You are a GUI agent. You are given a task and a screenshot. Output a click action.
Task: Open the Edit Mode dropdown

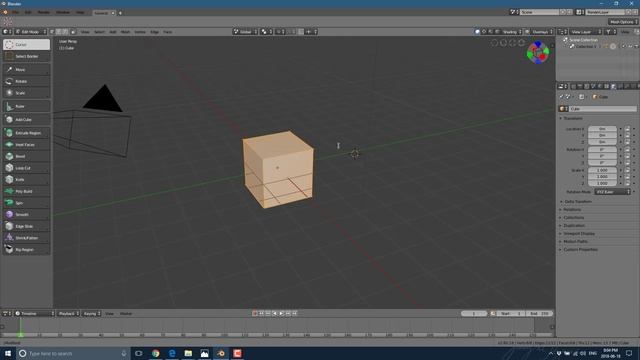31,32
